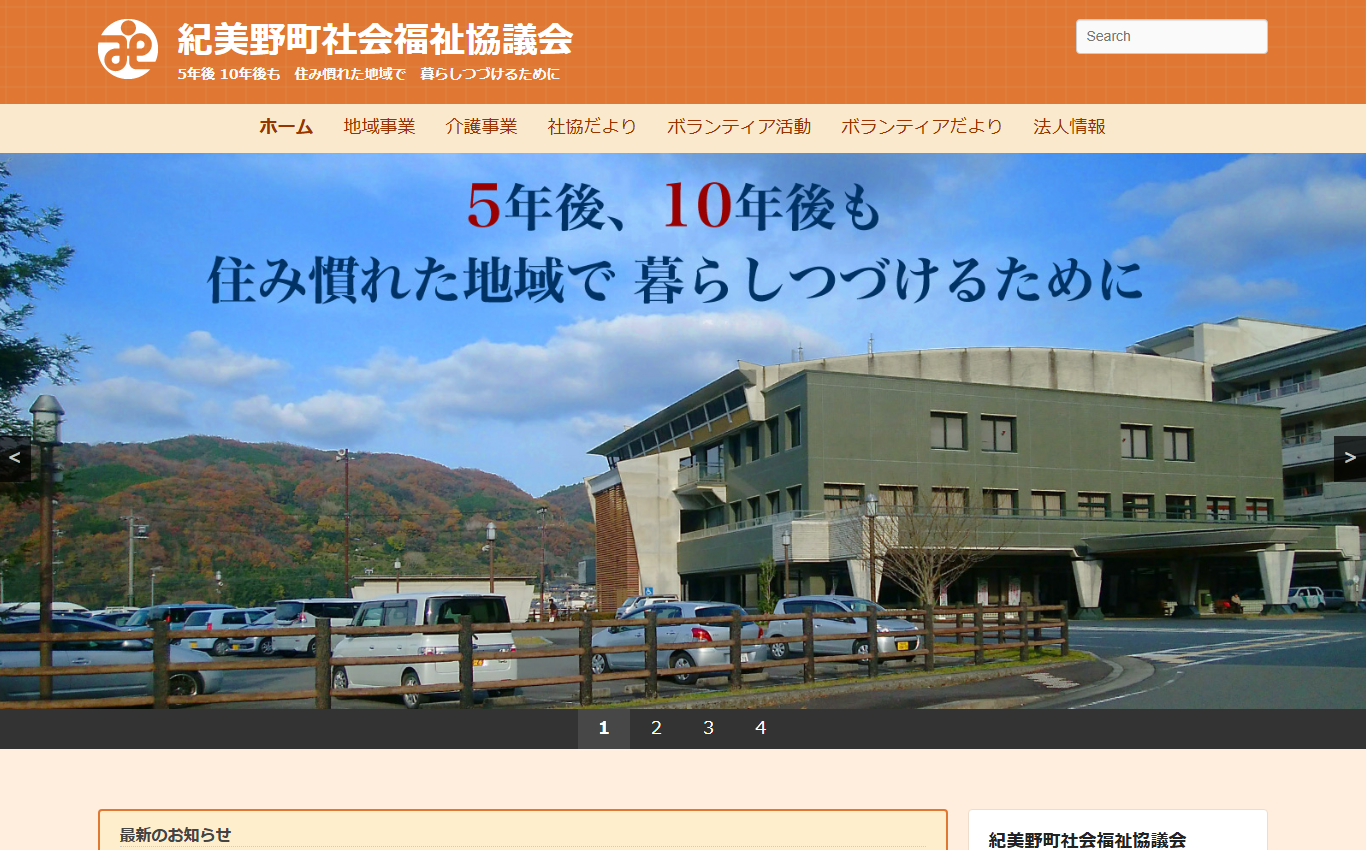Select slide 2 in the slider pager
Viewport: 1366px width, 850px height.
coord(656,728)
